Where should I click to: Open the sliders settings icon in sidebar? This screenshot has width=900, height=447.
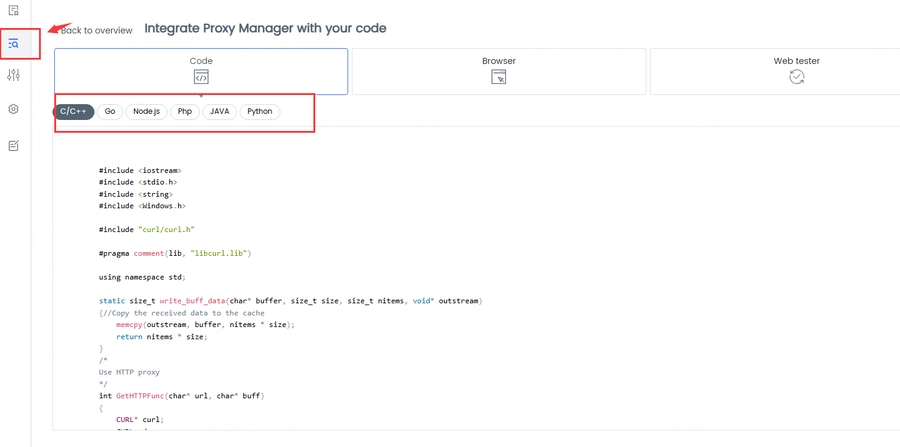click(14, 75)
